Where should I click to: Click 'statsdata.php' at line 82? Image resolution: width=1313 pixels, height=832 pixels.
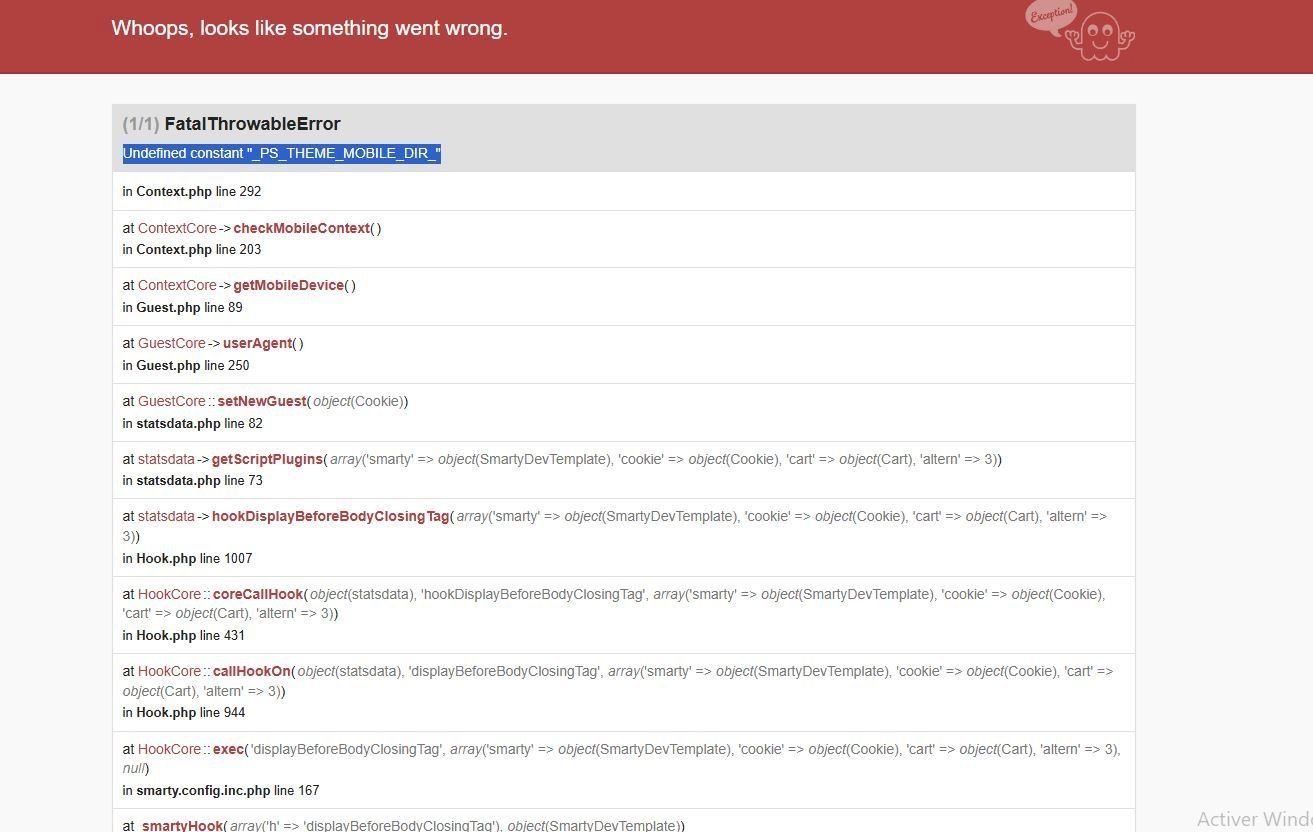point(178,423)
